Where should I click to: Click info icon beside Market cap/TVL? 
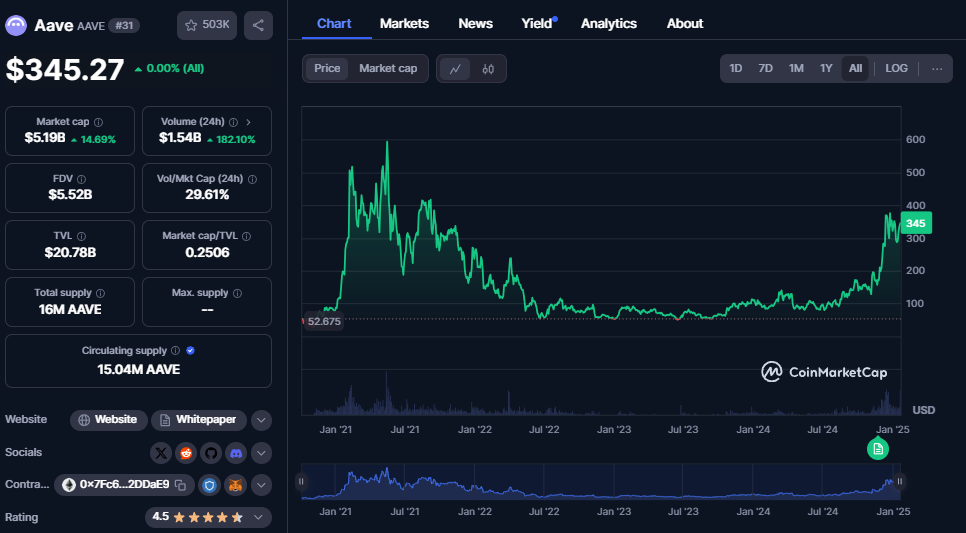pyautogui.click(x=246, y=236)
